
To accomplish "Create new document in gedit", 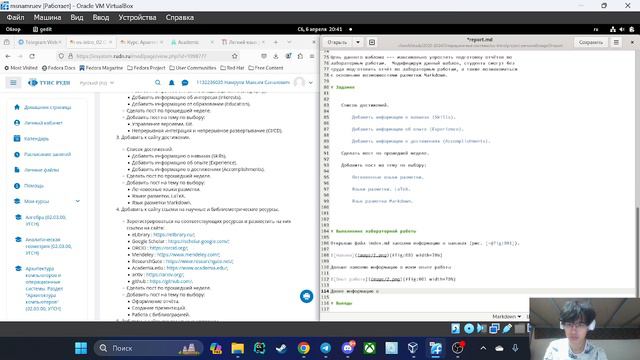I will [372, 42].
